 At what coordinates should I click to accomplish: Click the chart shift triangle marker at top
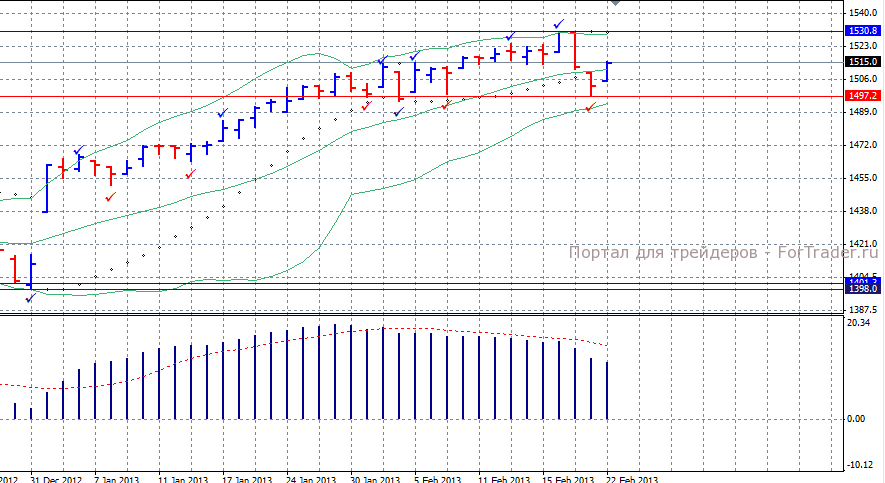tap(615, 3)
